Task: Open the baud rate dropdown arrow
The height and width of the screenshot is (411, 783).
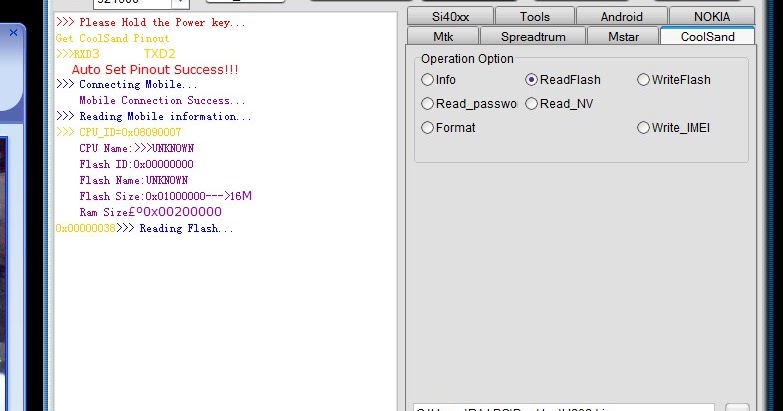Action: 180,3
